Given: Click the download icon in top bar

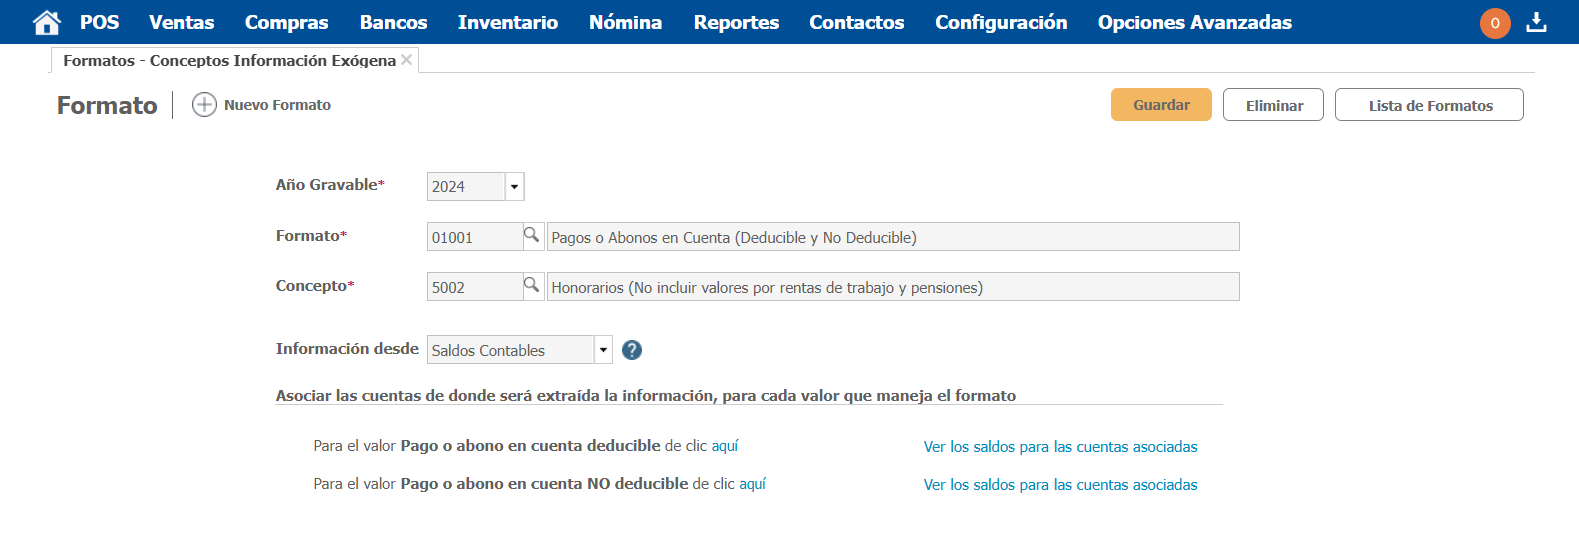Looking at the screenshot, I should click(1536, 22).
